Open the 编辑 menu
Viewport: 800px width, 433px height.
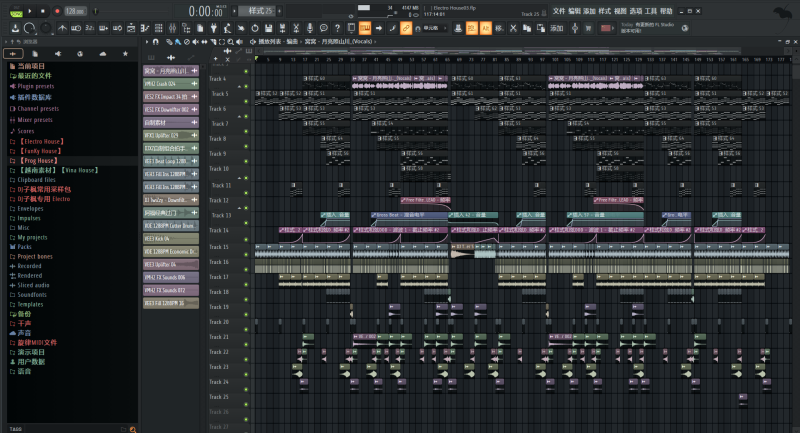pos(574,11)
